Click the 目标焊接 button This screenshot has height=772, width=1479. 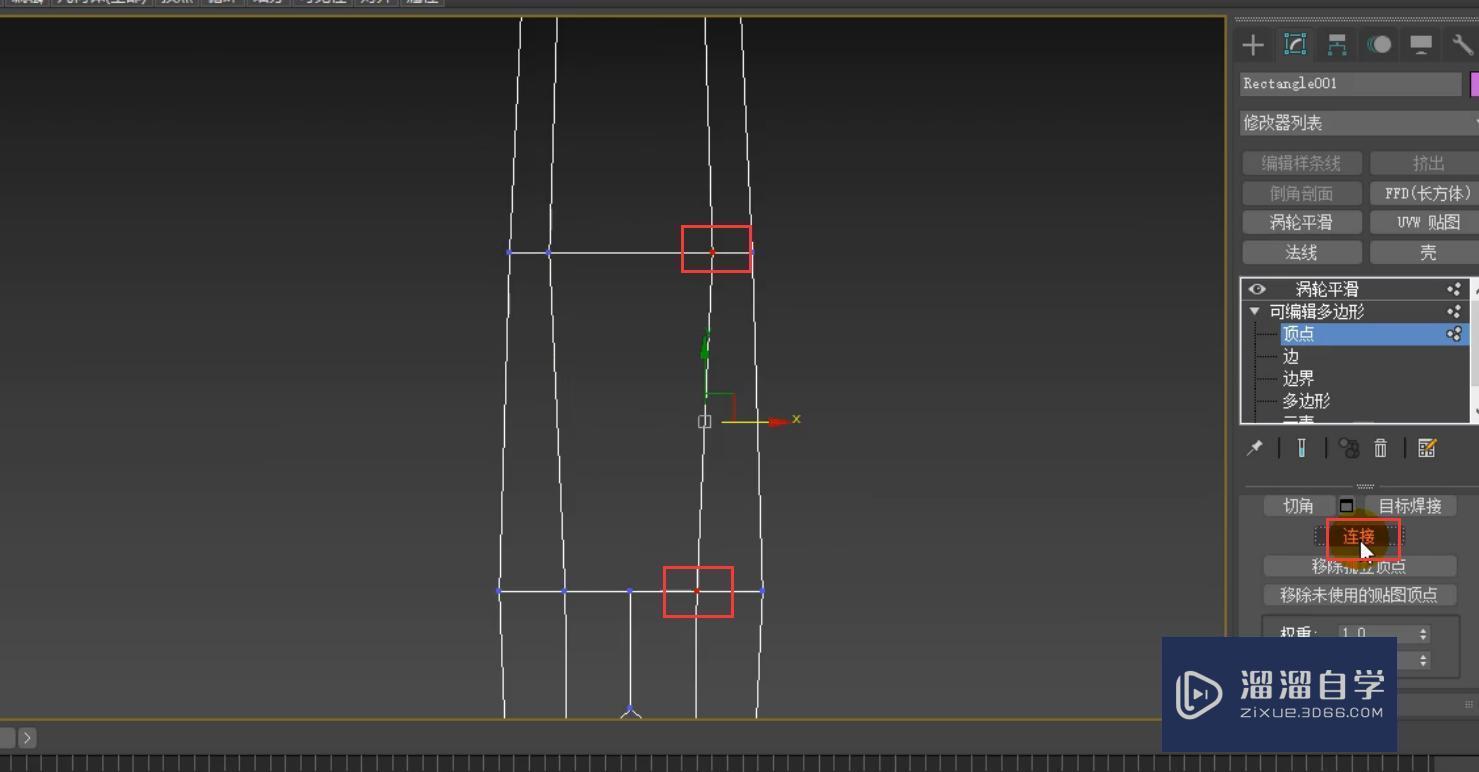tap(1410, 506)
